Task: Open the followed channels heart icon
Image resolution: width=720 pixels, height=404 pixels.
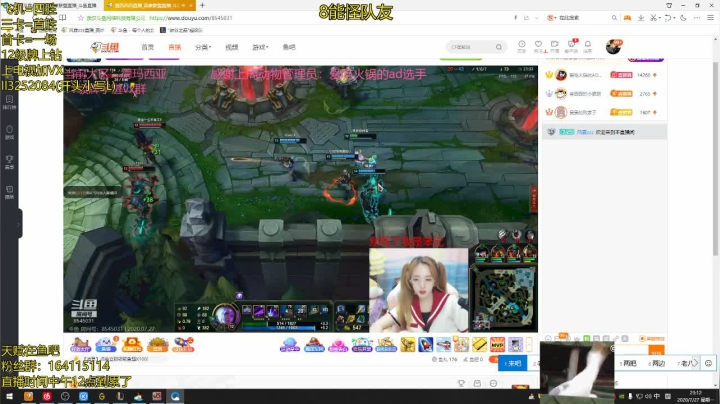Action: point(538,46)
